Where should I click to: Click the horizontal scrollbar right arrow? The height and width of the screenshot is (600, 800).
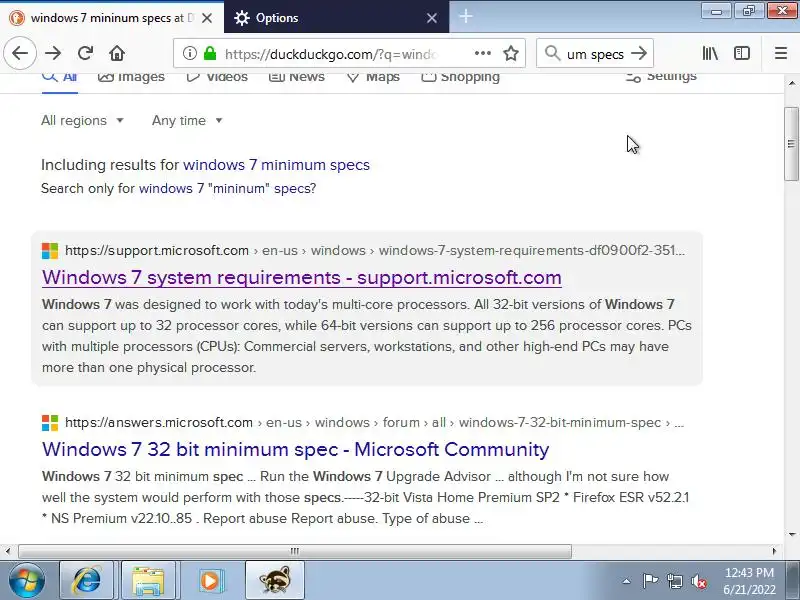pos(774,551)
